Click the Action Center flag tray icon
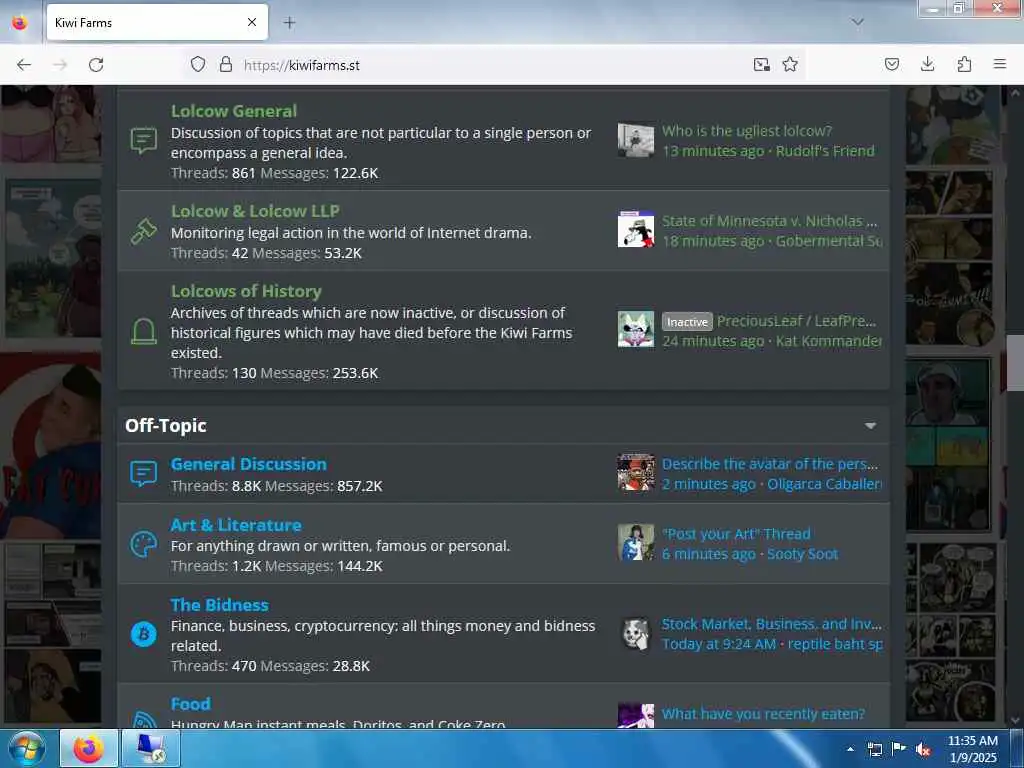The height and width of the screenshot is (768, 1024). (x=899, y=749)
